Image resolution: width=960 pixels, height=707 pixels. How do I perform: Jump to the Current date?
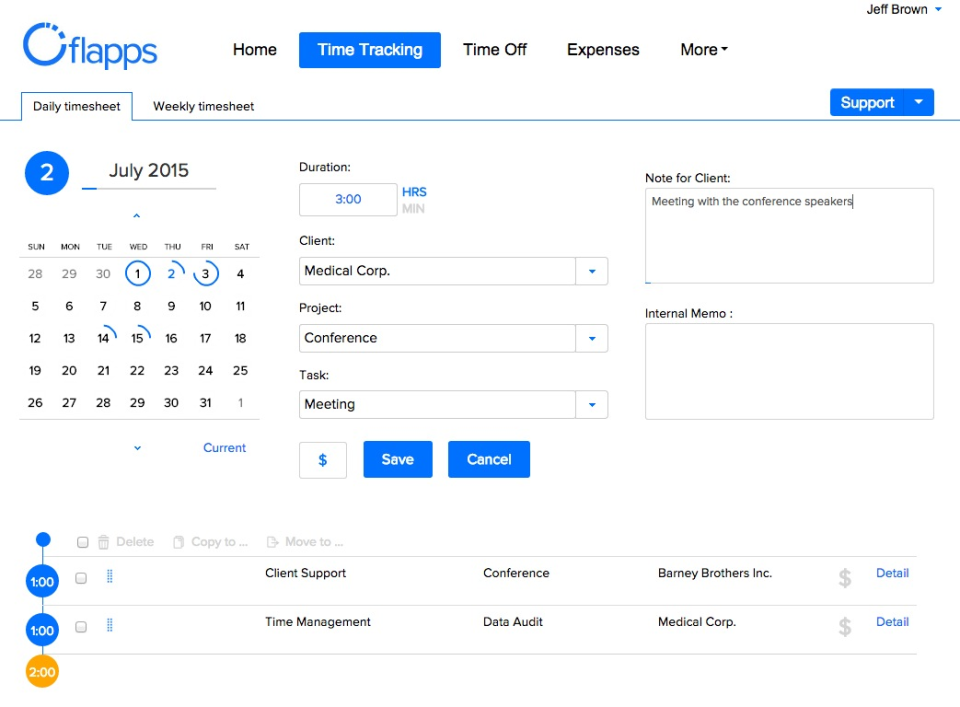(224, 448)
